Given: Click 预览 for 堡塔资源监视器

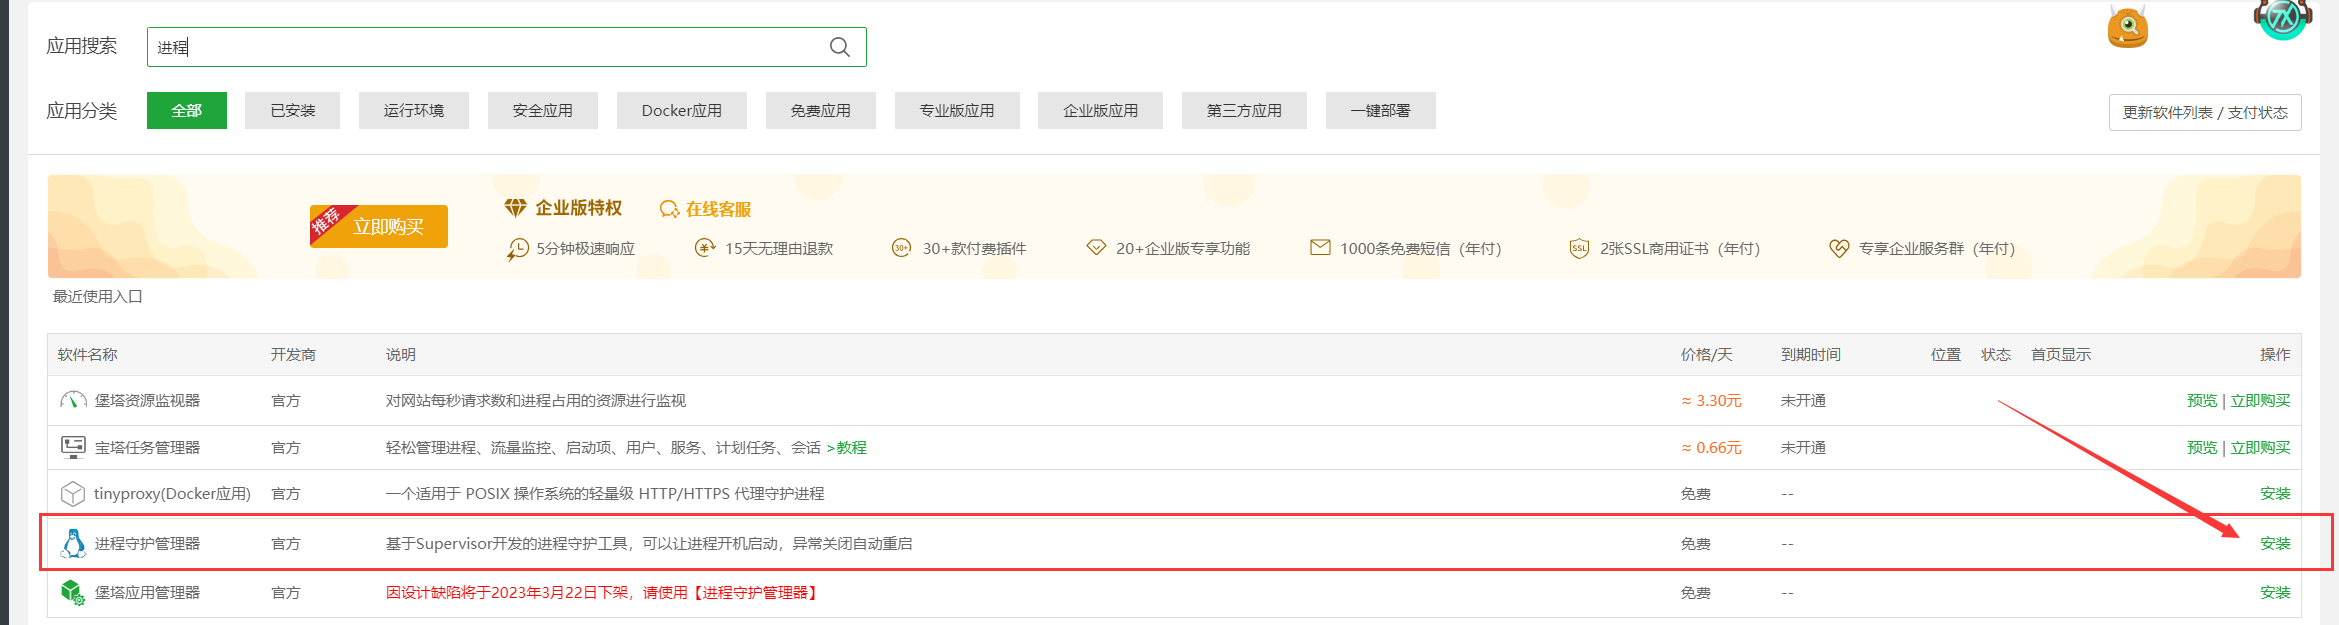Looking at the screenshot, I should click(x=2201, y=400).
